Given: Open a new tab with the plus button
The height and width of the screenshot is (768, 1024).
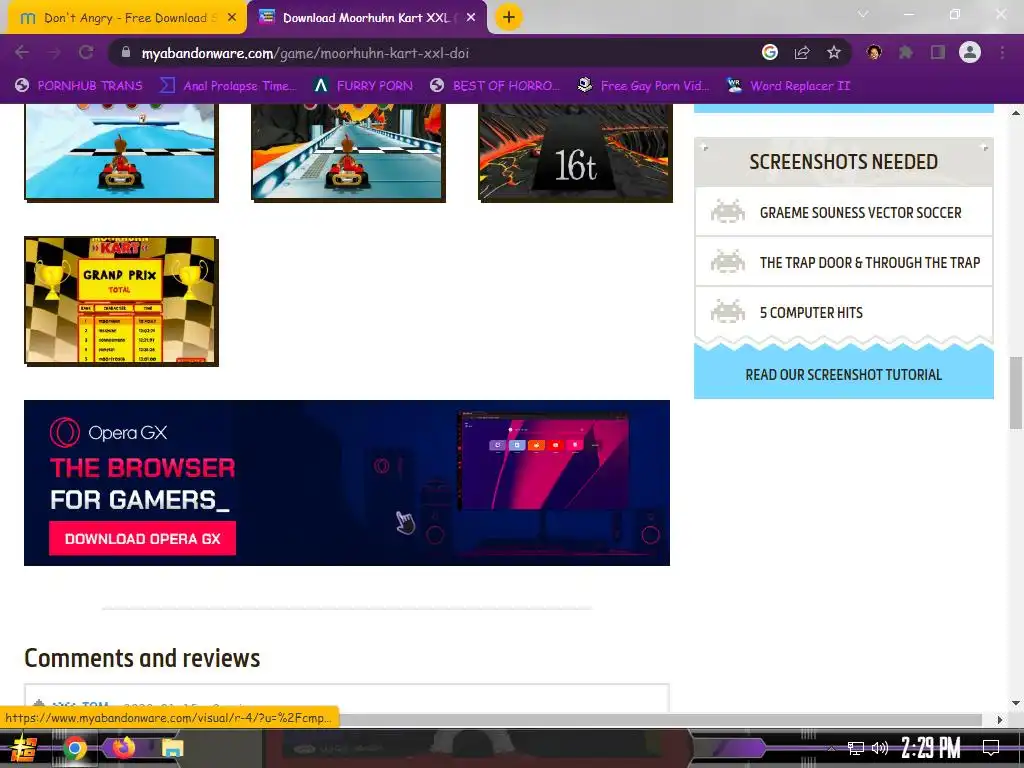Looking at the screenshot, I should coord(509,17).
